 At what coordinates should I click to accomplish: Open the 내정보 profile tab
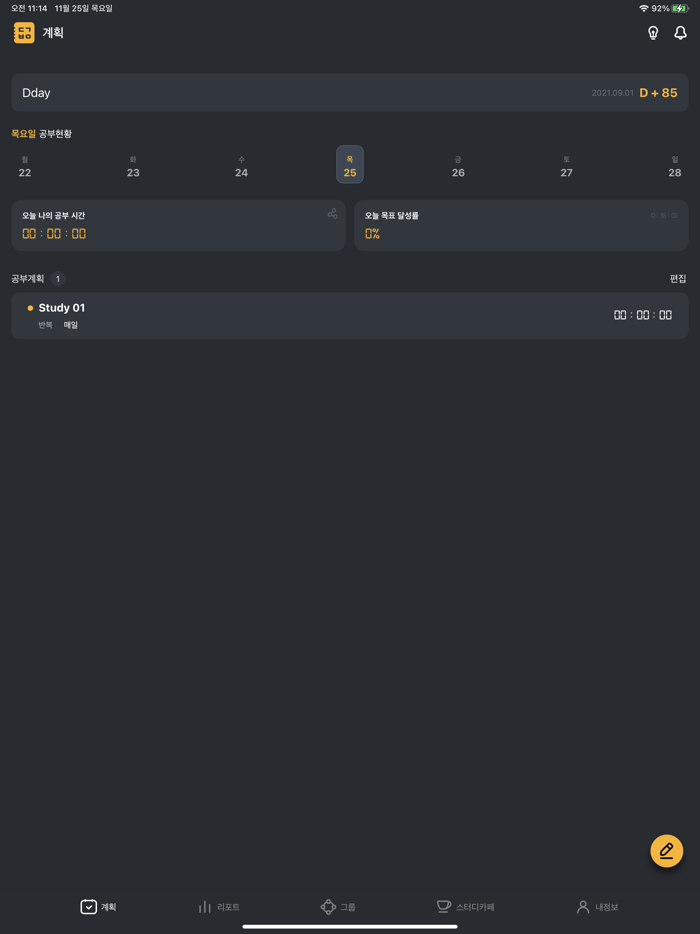pyautogui.click(x=597, y=907)
